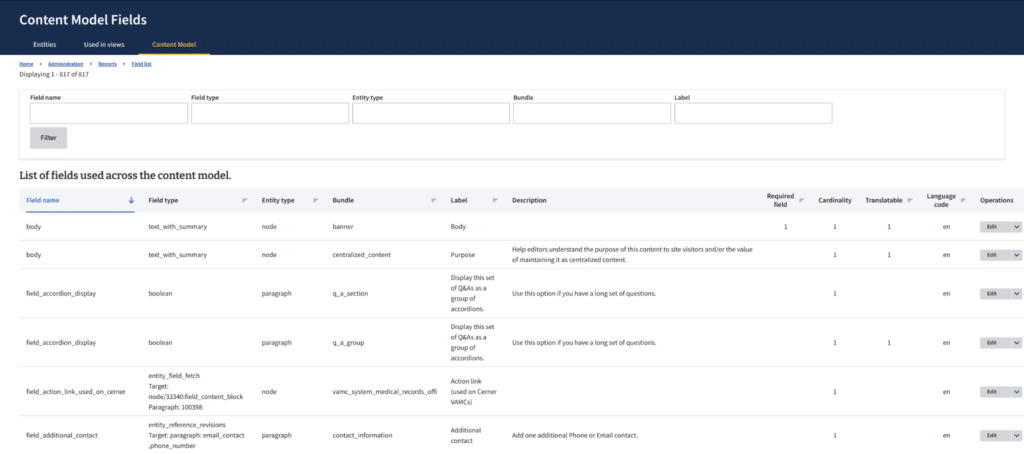The height and width of the screenshot is (454, 1024).
Task: Click the 'Content Model Fields' page title
Action: pos(83,20)
